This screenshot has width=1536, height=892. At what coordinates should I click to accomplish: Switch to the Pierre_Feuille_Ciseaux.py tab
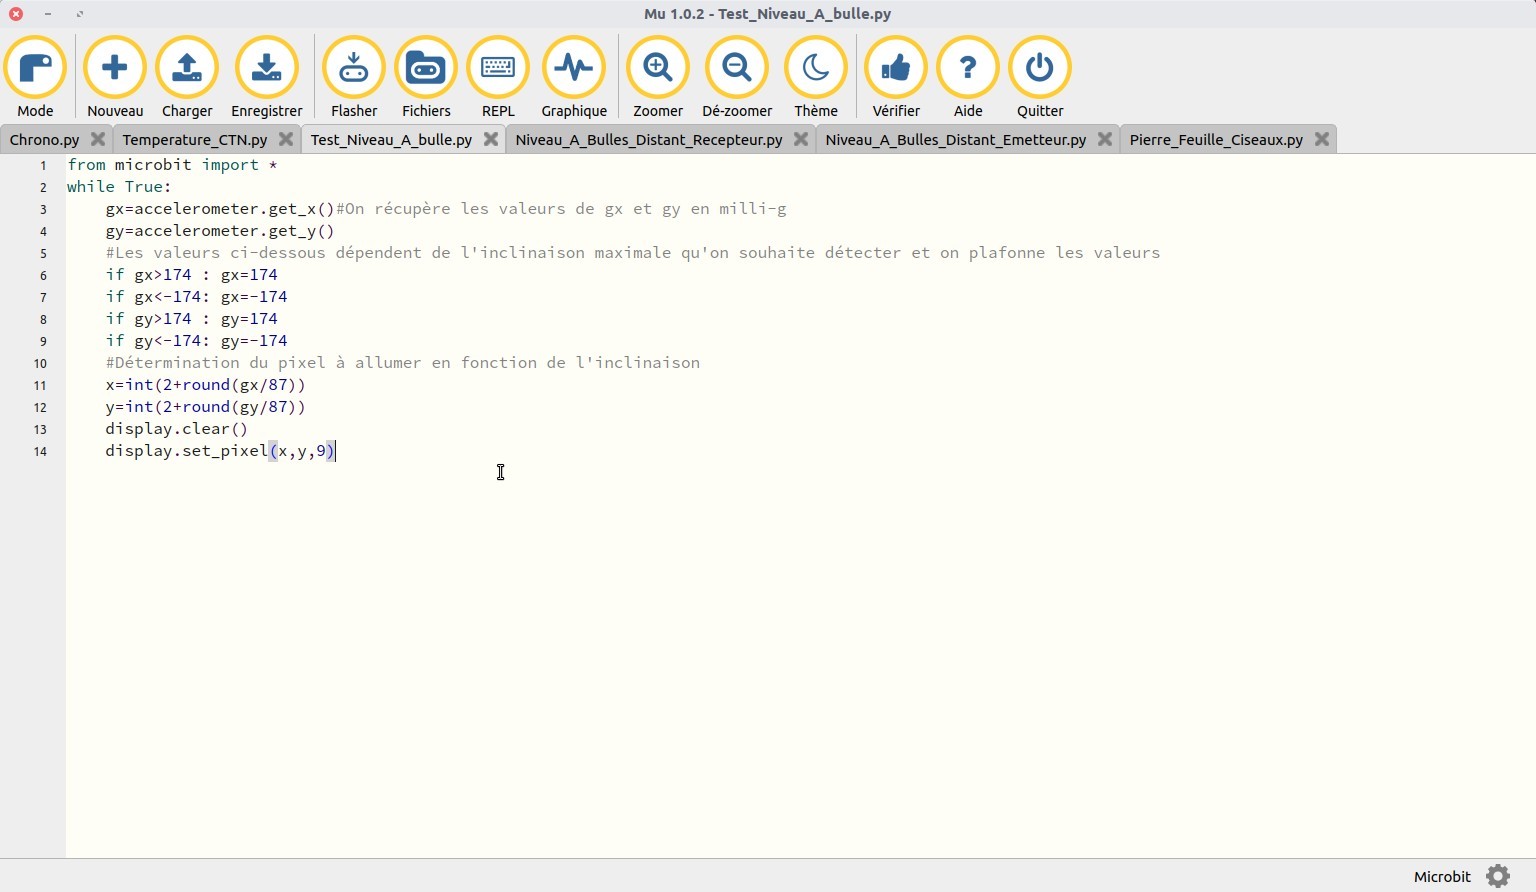[1215, 140]
